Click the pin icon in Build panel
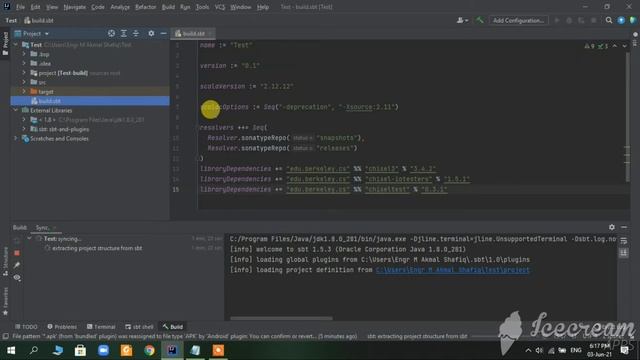 coord(17,265)
